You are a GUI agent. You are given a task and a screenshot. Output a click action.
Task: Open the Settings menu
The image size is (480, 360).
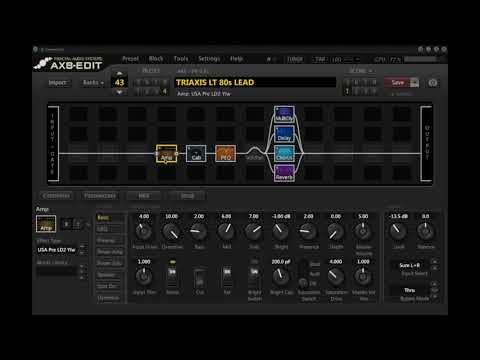pyautogui.click(x=209, y=59)
